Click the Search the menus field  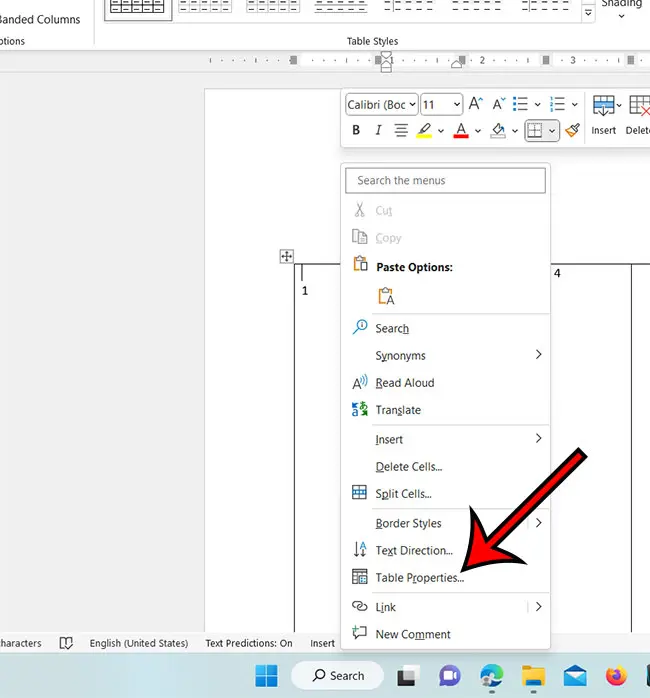coord(445,180)
